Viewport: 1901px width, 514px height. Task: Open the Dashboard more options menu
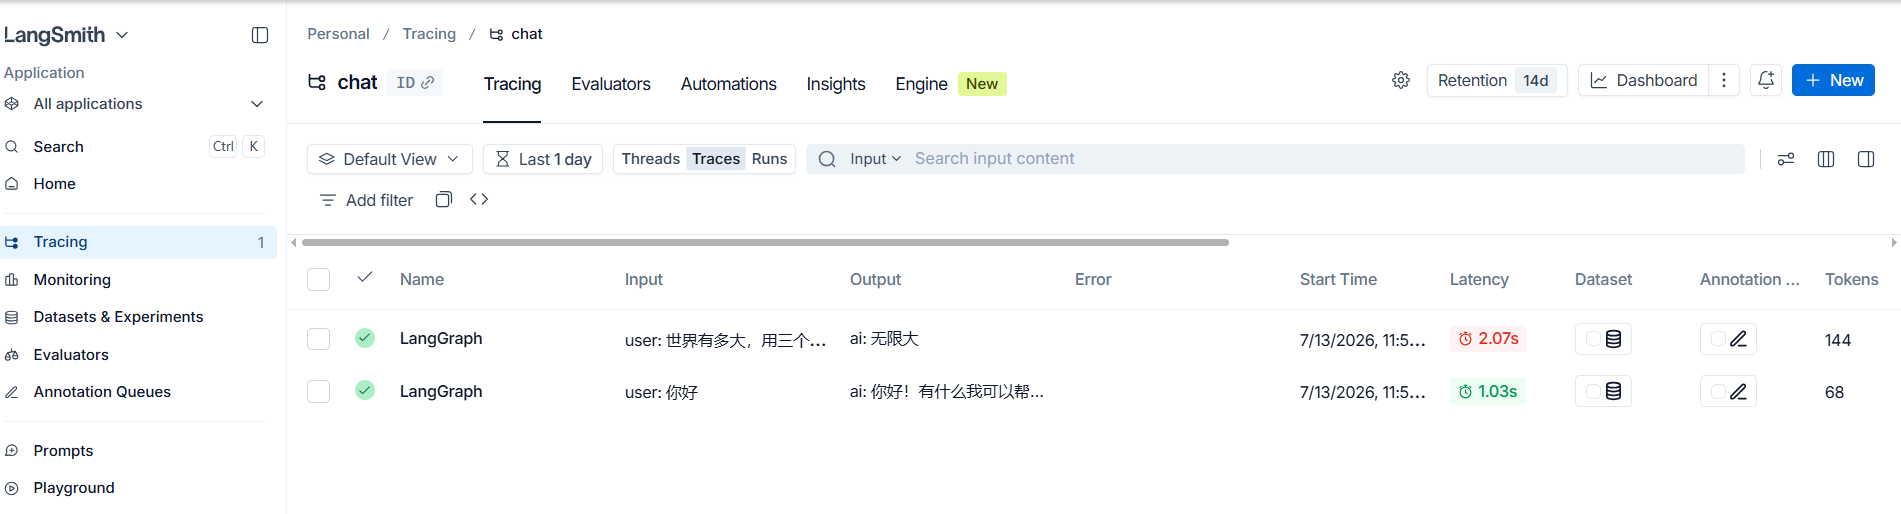tap(1724, 80)
